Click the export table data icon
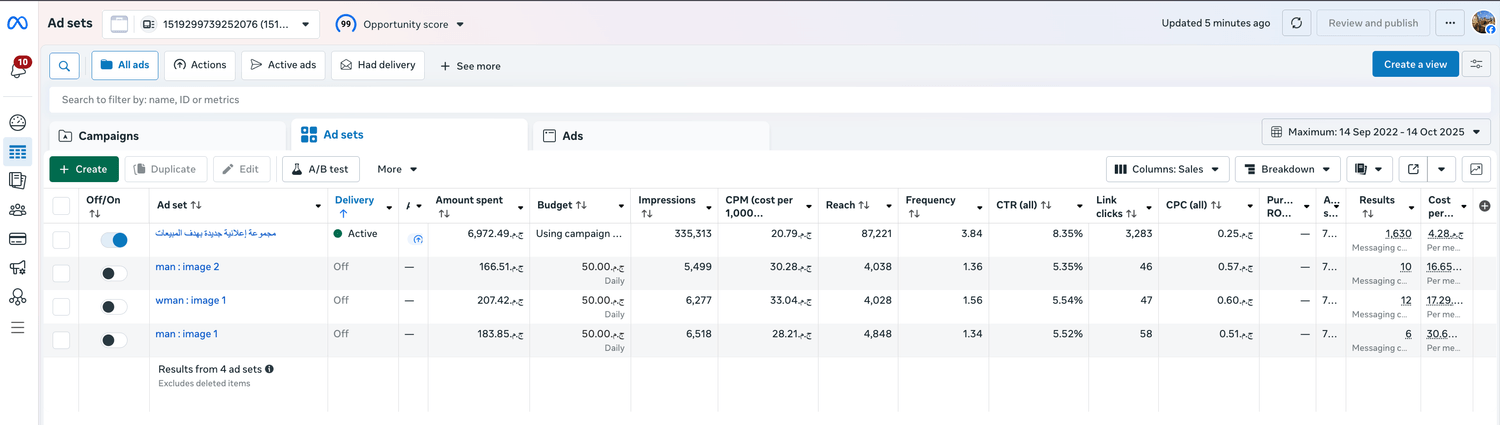This screenshot has height=425, width=1500. pyautogui.click(x=1413, y=169)
